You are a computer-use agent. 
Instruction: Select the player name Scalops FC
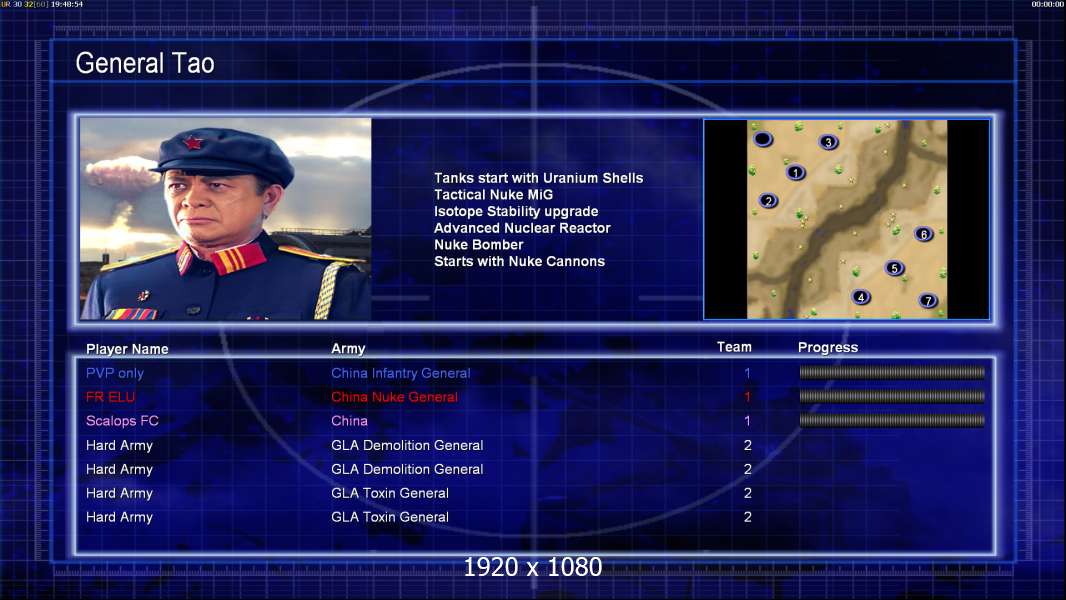[122, 421]
